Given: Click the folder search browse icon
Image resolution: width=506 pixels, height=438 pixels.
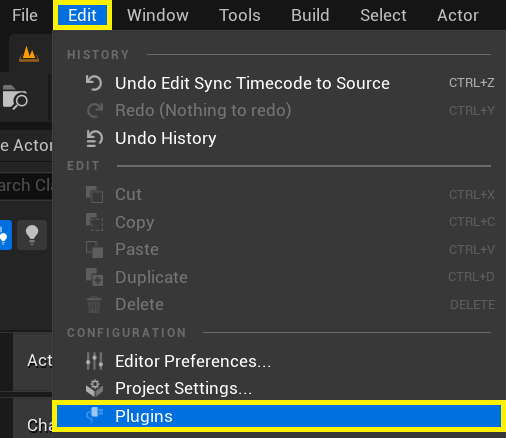Looking at the screenshot, I should pos(15,97).
